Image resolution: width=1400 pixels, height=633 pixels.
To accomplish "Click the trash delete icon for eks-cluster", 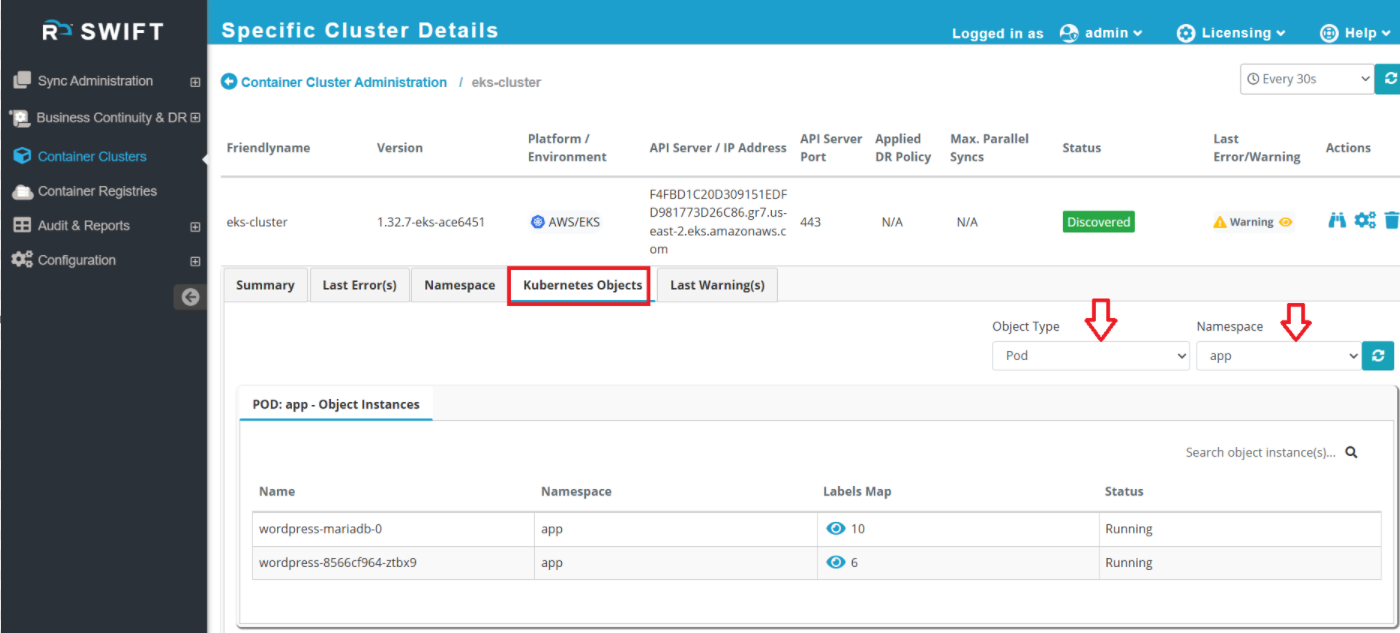I will pos(1392,220).
